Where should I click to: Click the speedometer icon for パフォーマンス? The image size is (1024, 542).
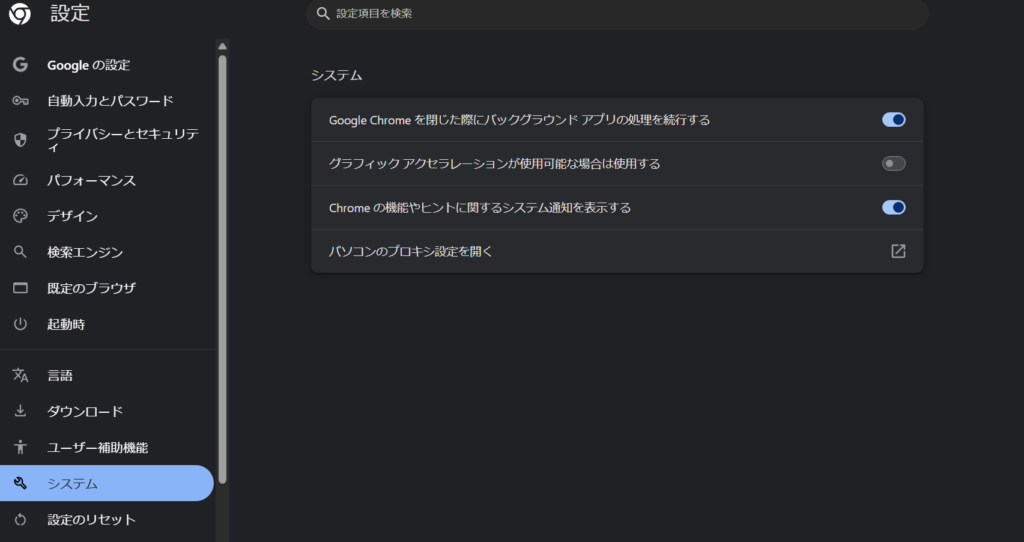point(20,180)
